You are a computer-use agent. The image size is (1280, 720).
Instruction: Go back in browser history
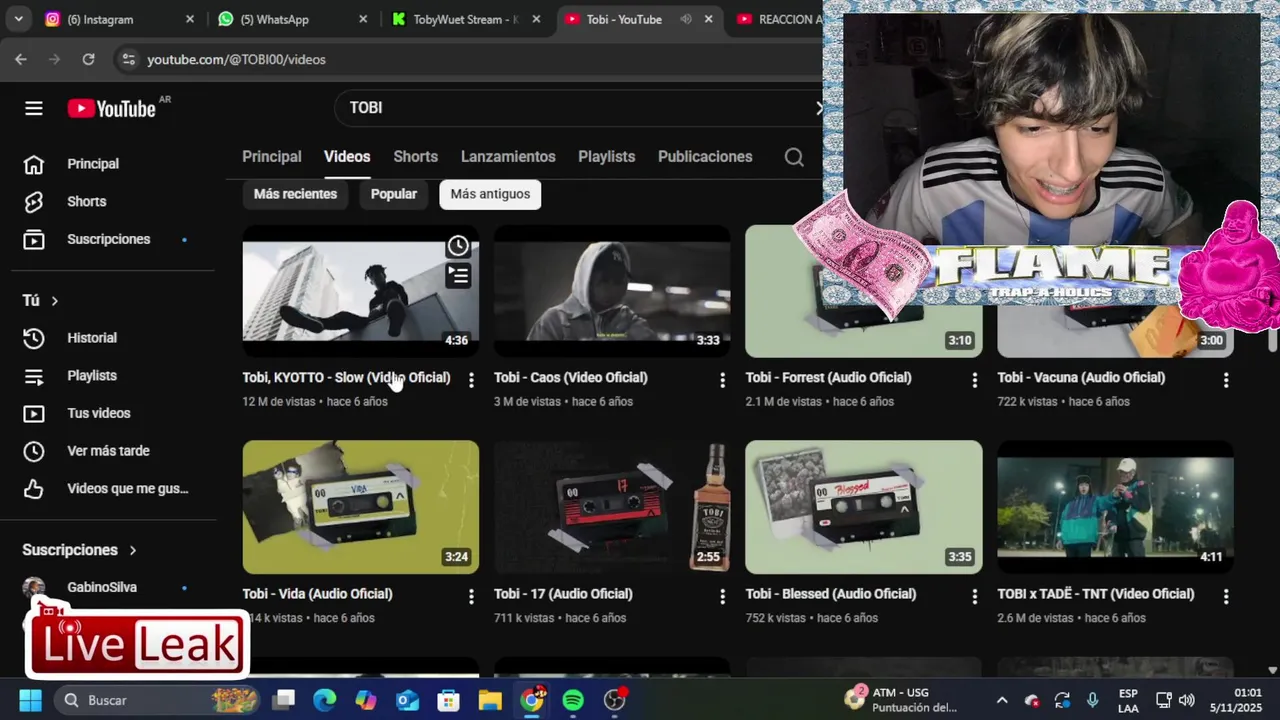tap(21, 59)
